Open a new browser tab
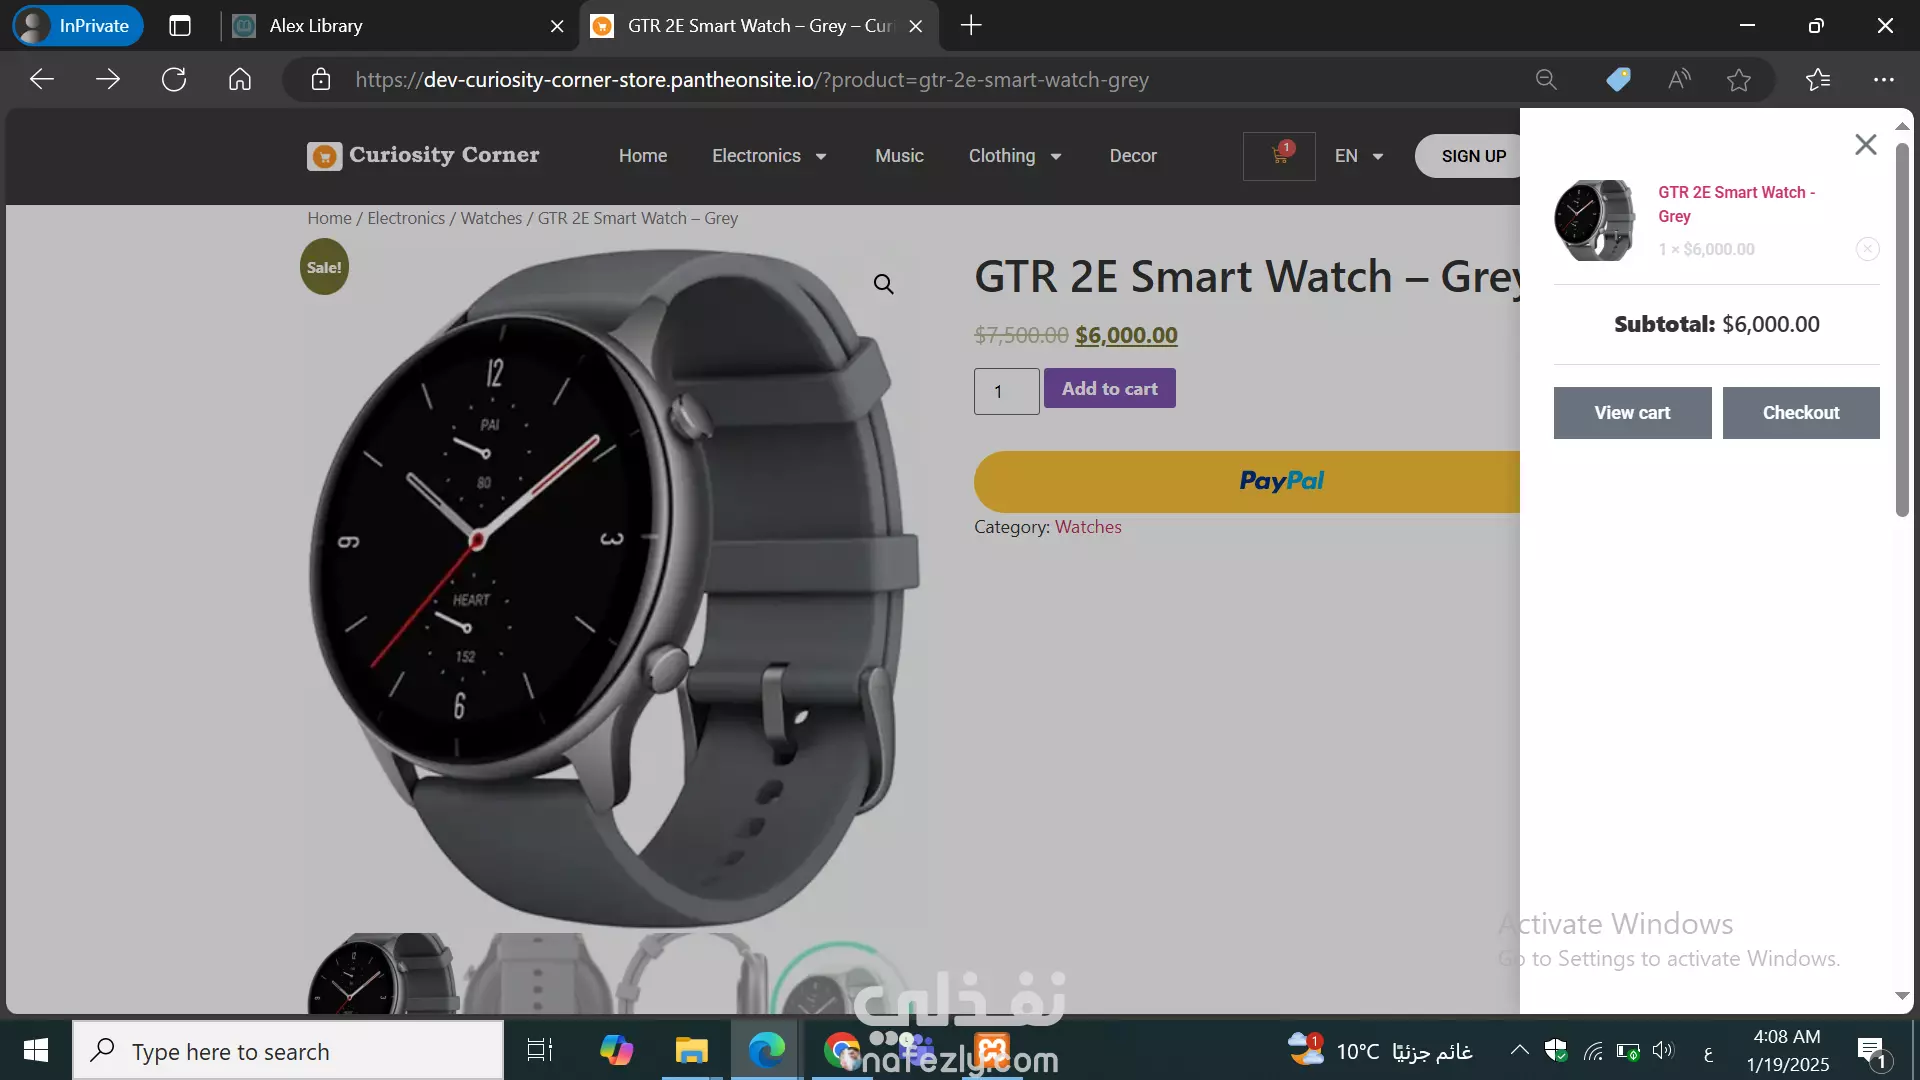Viewport: 1920px width, 1080px height. tap(971, 26)
